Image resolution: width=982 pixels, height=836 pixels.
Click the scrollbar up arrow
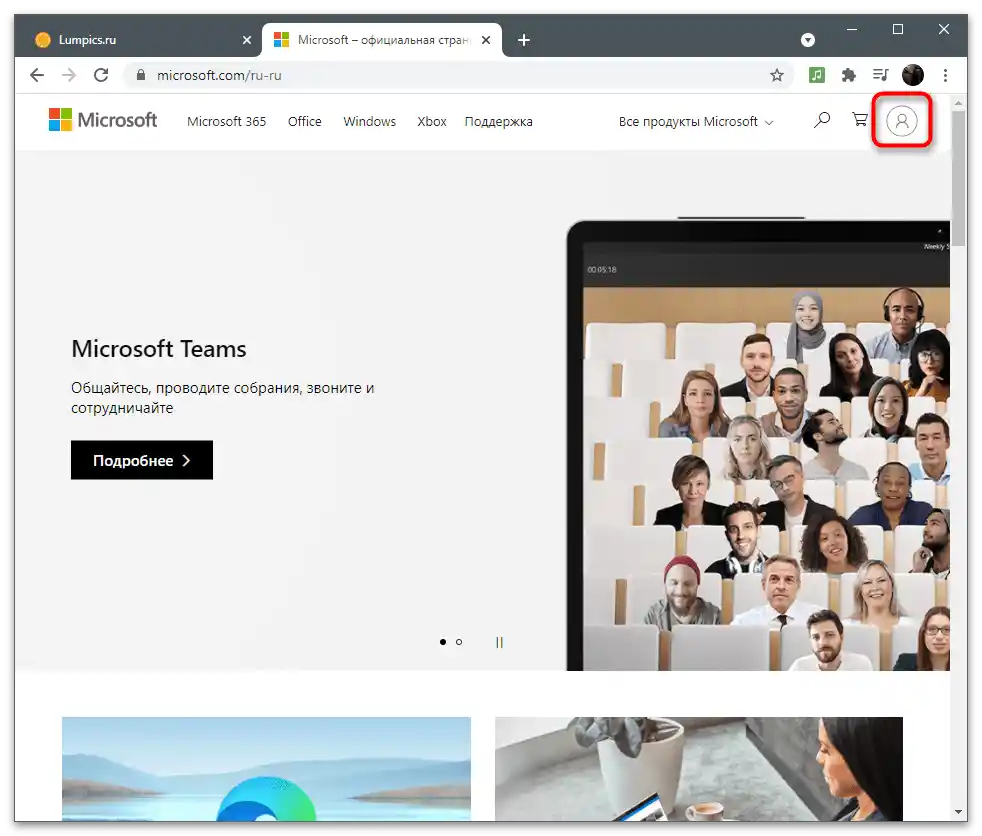(x=958, y=102)
